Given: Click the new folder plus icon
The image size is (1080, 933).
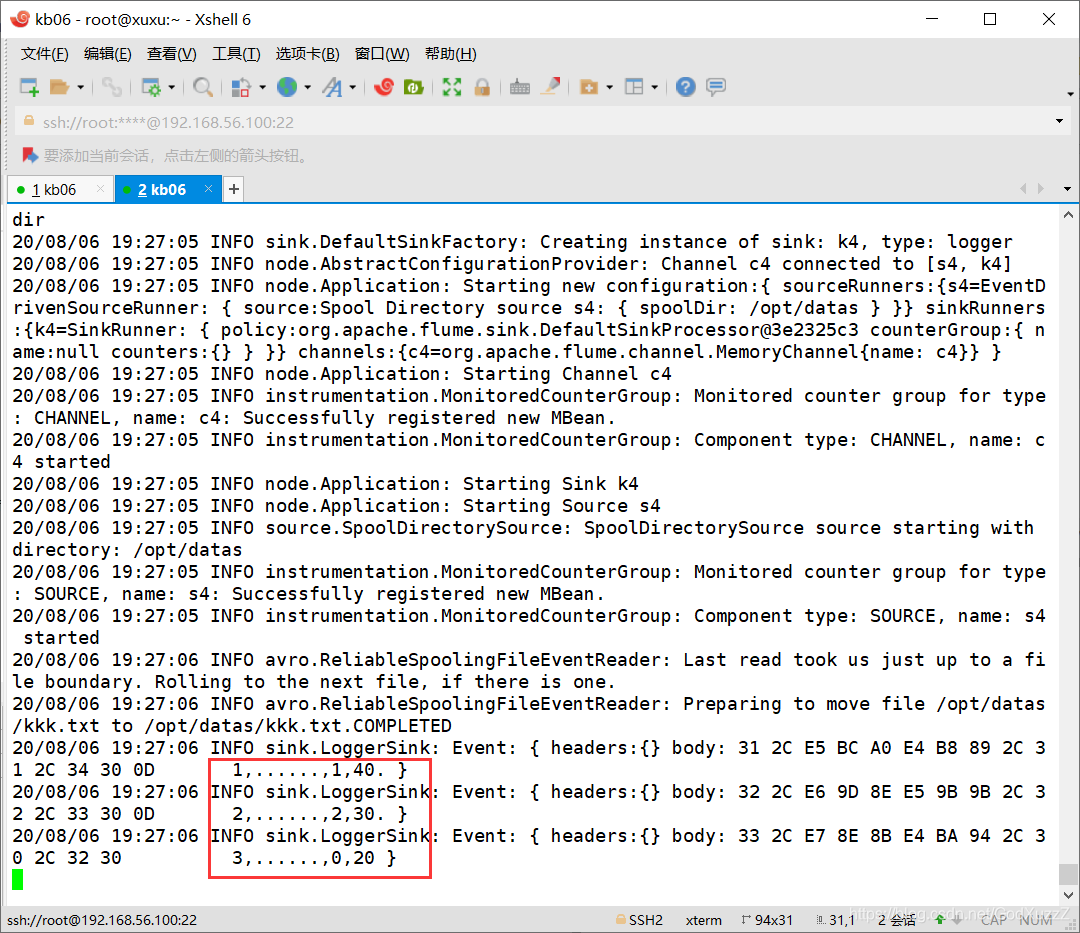Looking at the screenshot, I should tap(589, 87).
